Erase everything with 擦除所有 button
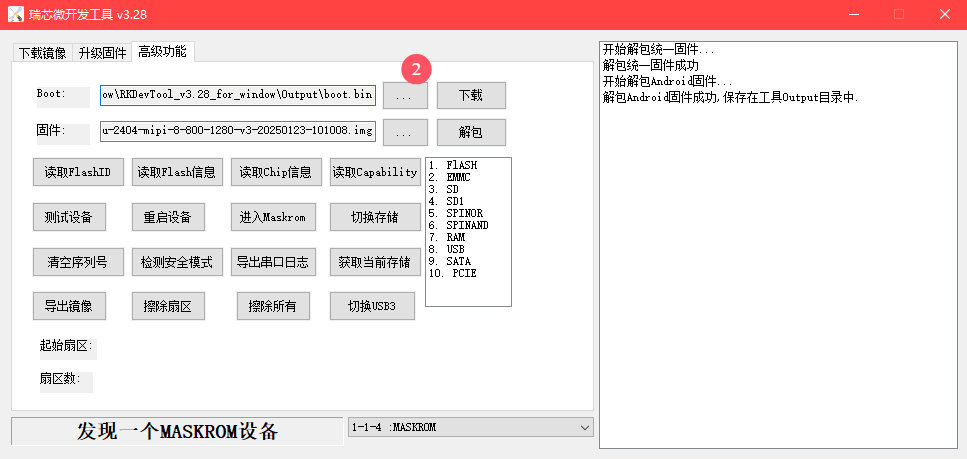967x459 pixels. [273, 306]
